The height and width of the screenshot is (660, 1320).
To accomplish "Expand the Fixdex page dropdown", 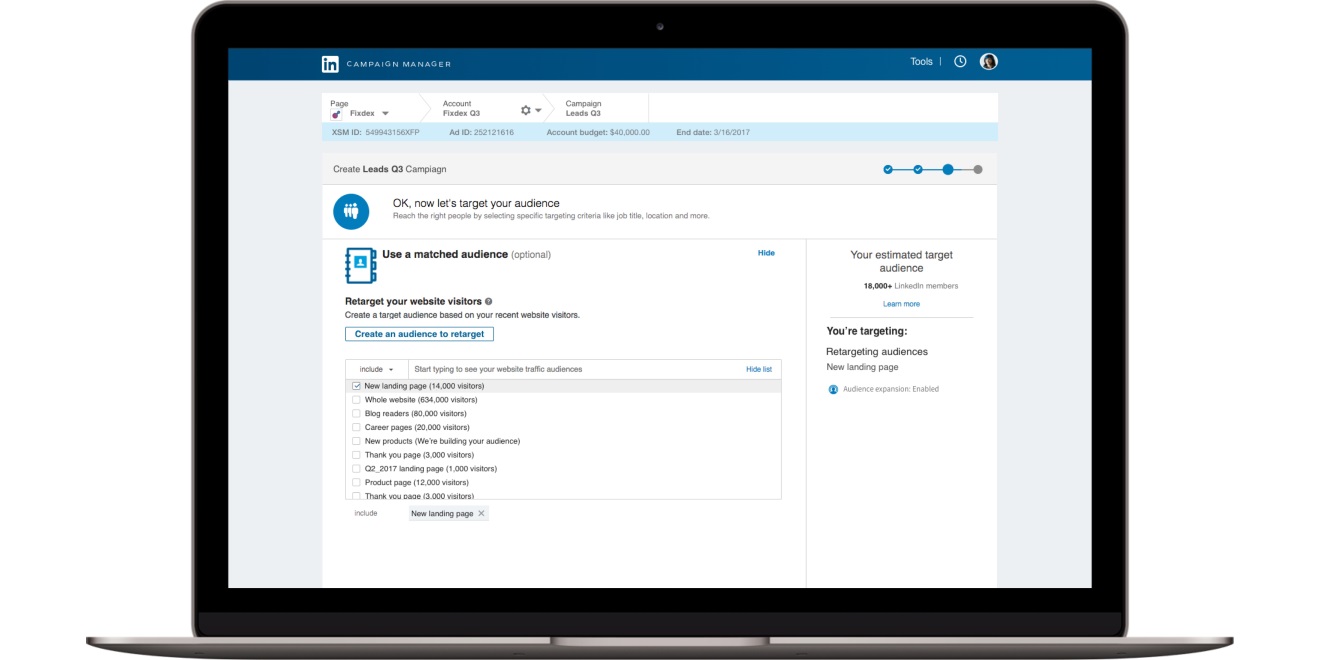I will coord(385,114).
